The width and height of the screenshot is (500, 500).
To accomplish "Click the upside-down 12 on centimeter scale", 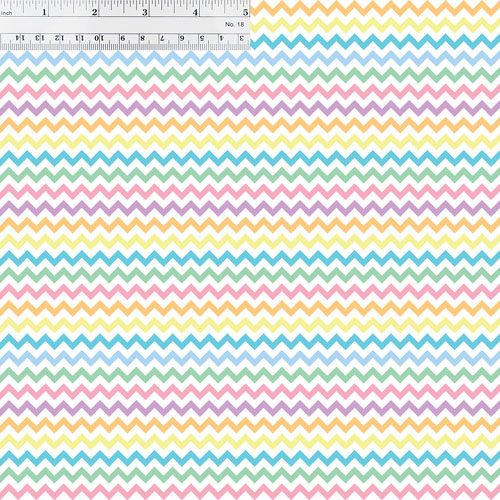I will pos(60,38).
